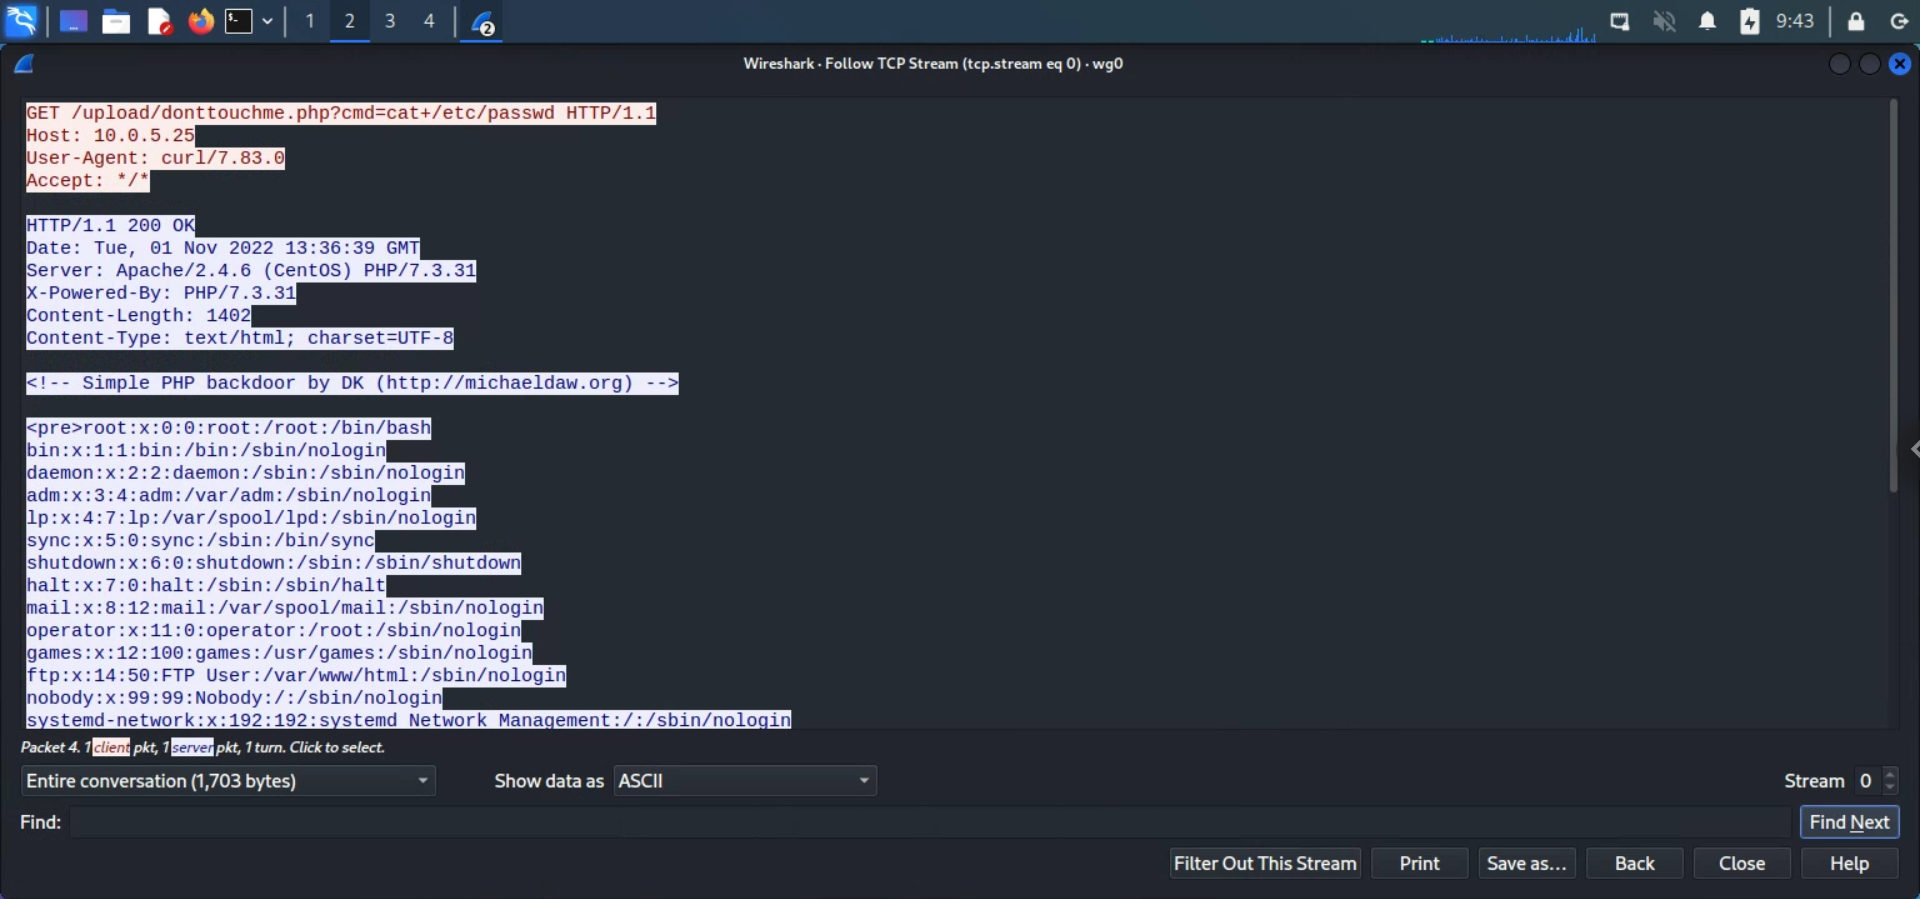
Task: Open the logout session icon
Action: 1900,21
